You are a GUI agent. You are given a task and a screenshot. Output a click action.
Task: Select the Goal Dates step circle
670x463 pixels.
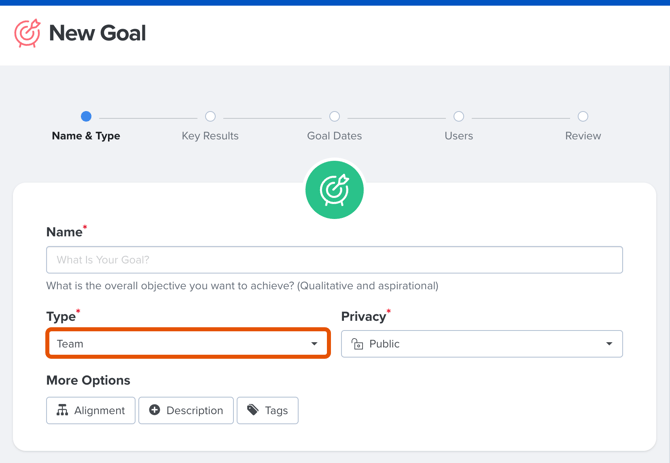pos(335,116)
